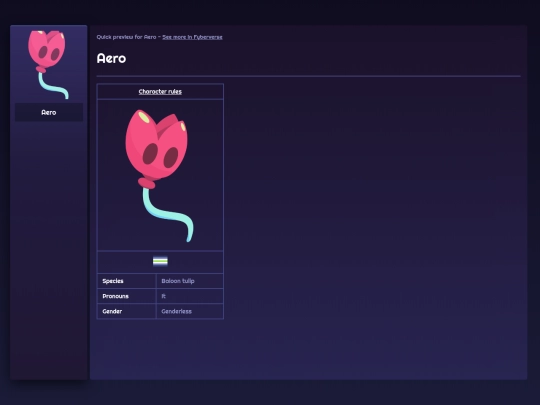Click the 'Pronouns' row label
The height and width of the screenshot is (405, 540).
[x=115, y=296]
